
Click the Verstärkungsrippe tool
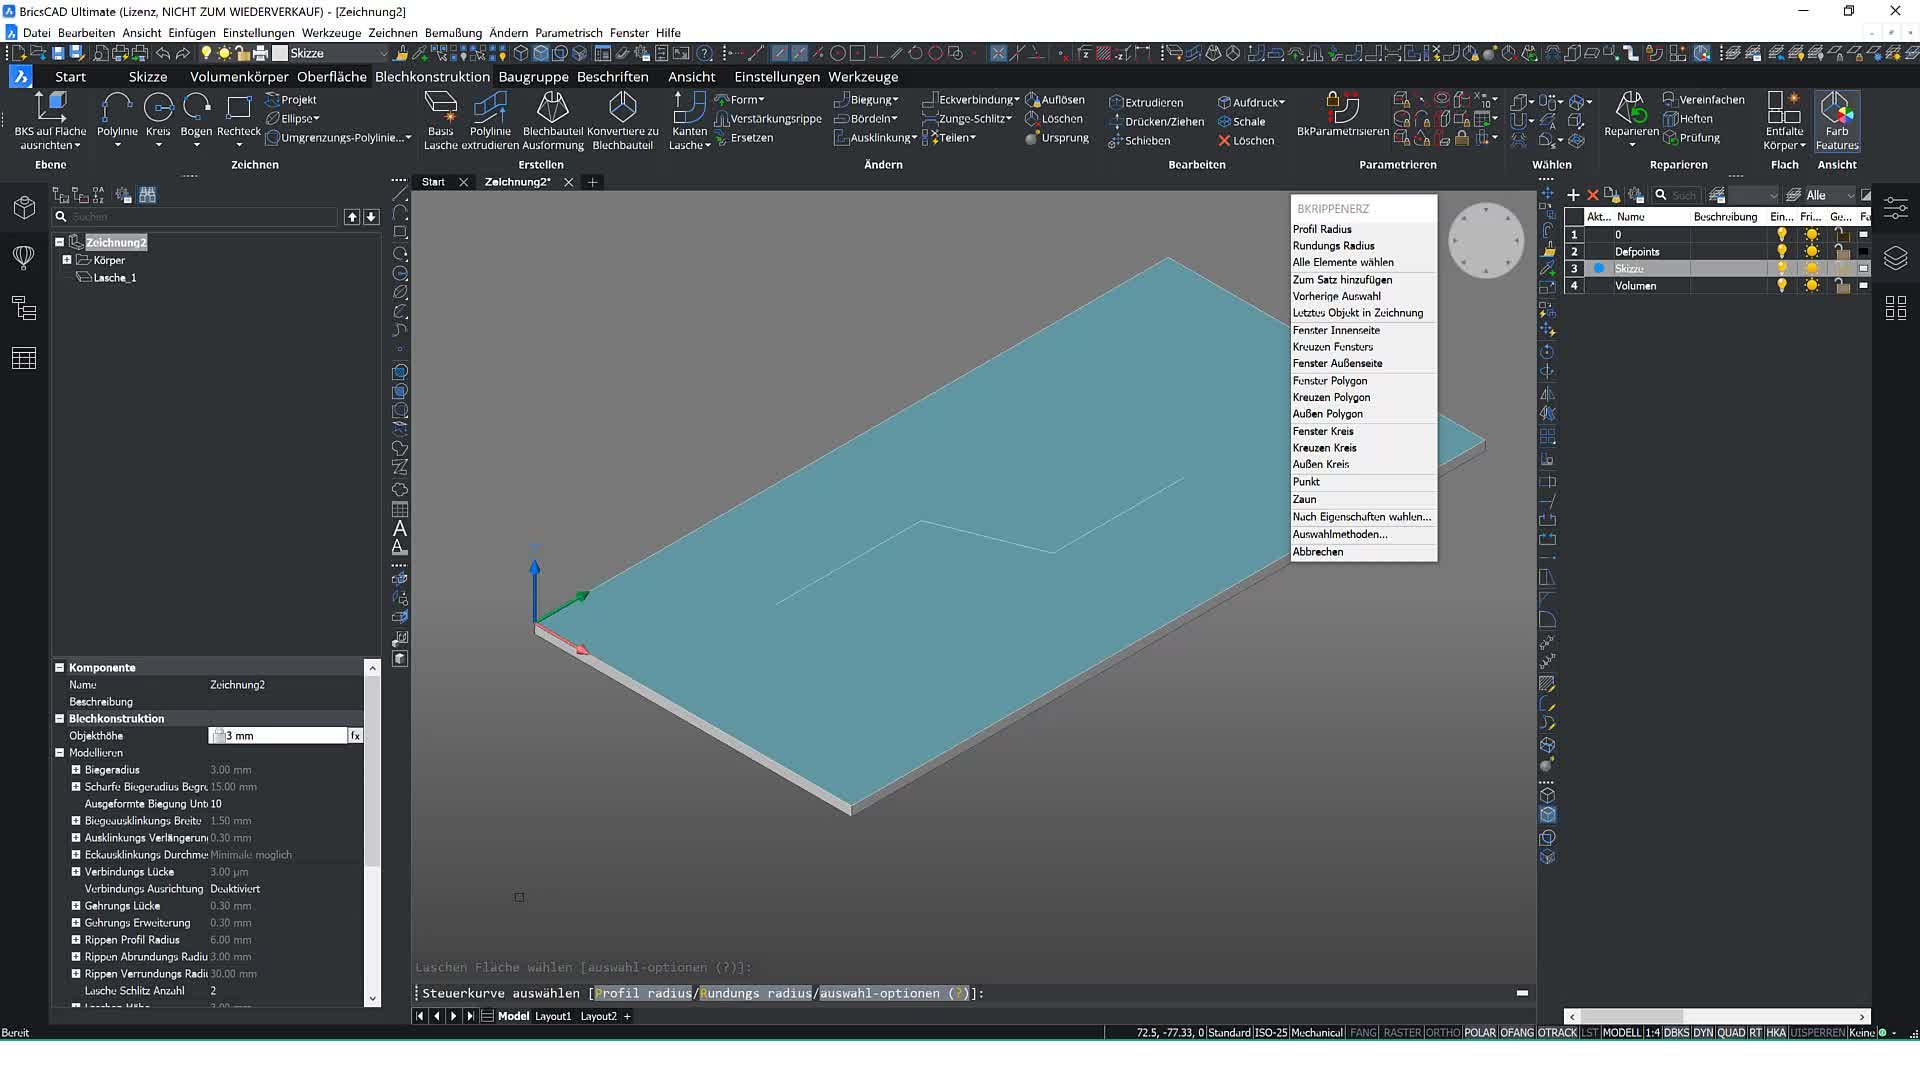coord(768,119)
